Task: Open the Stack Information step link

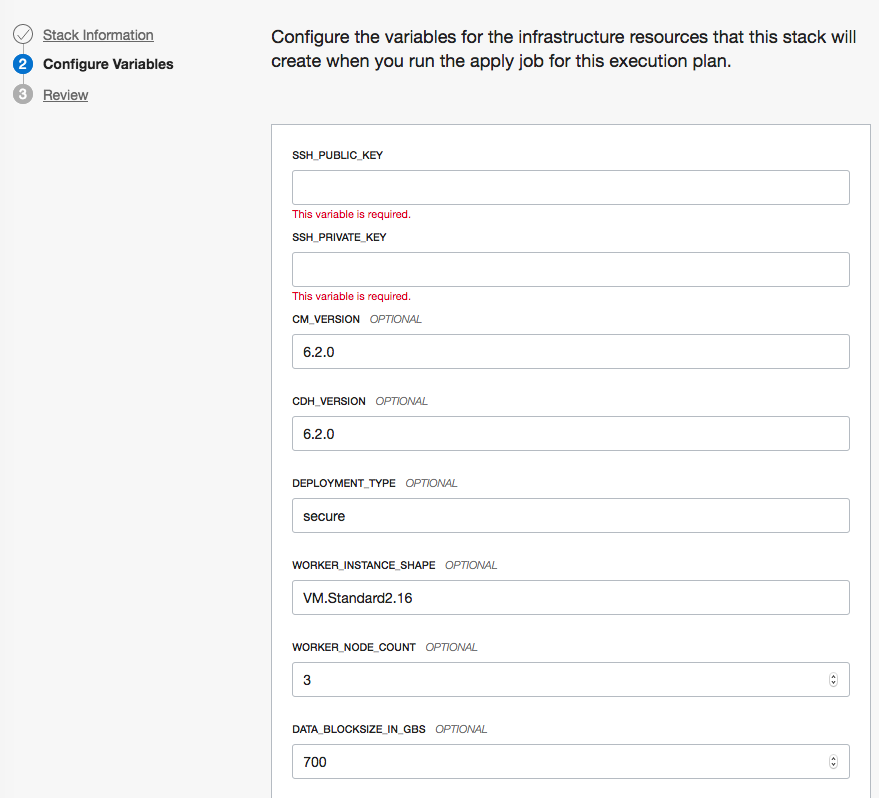Action: pos(98,35)
